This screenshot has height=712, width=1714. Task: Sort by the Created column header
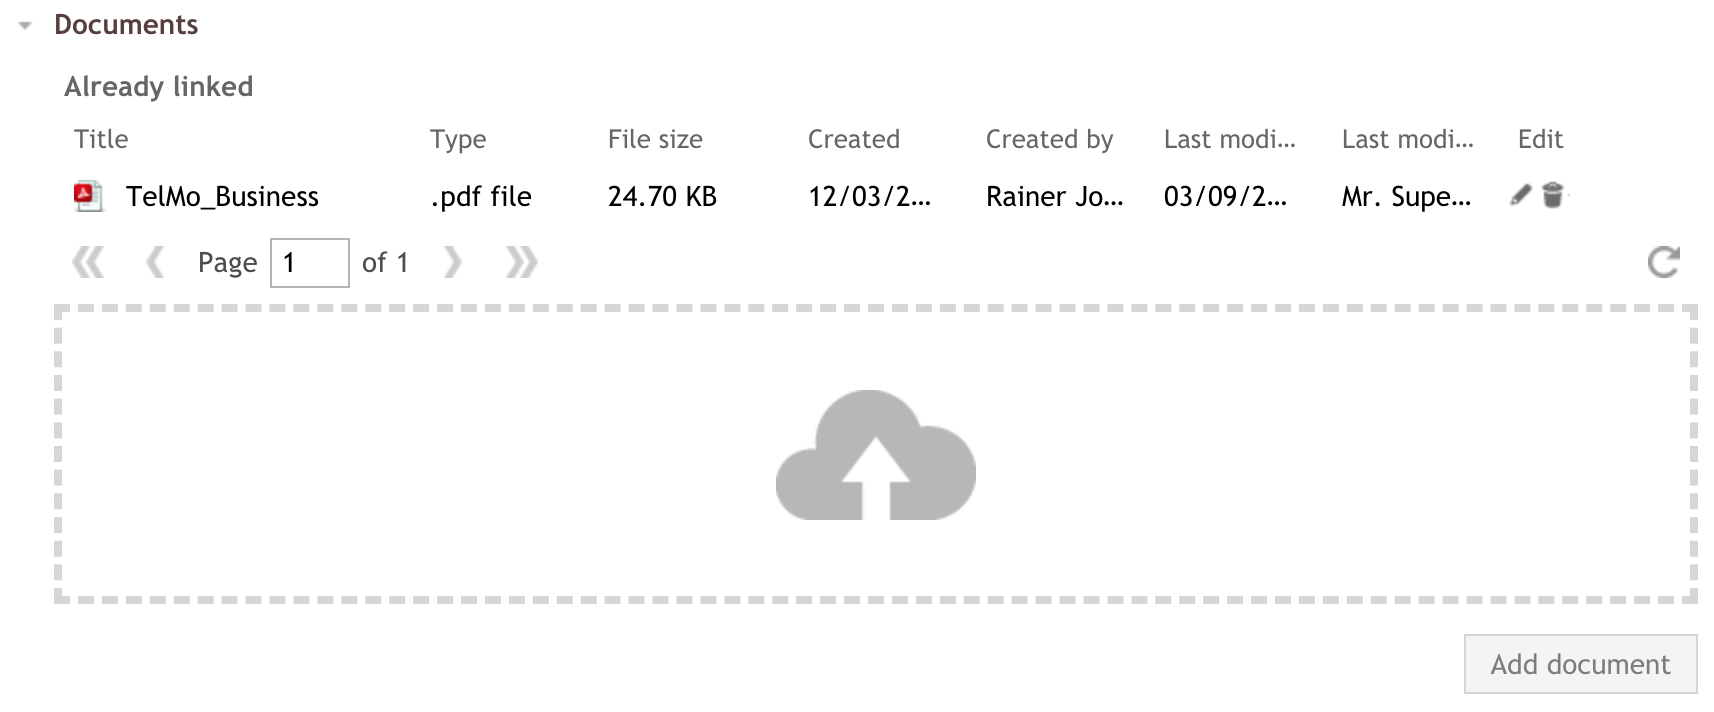tap(854, 139)
